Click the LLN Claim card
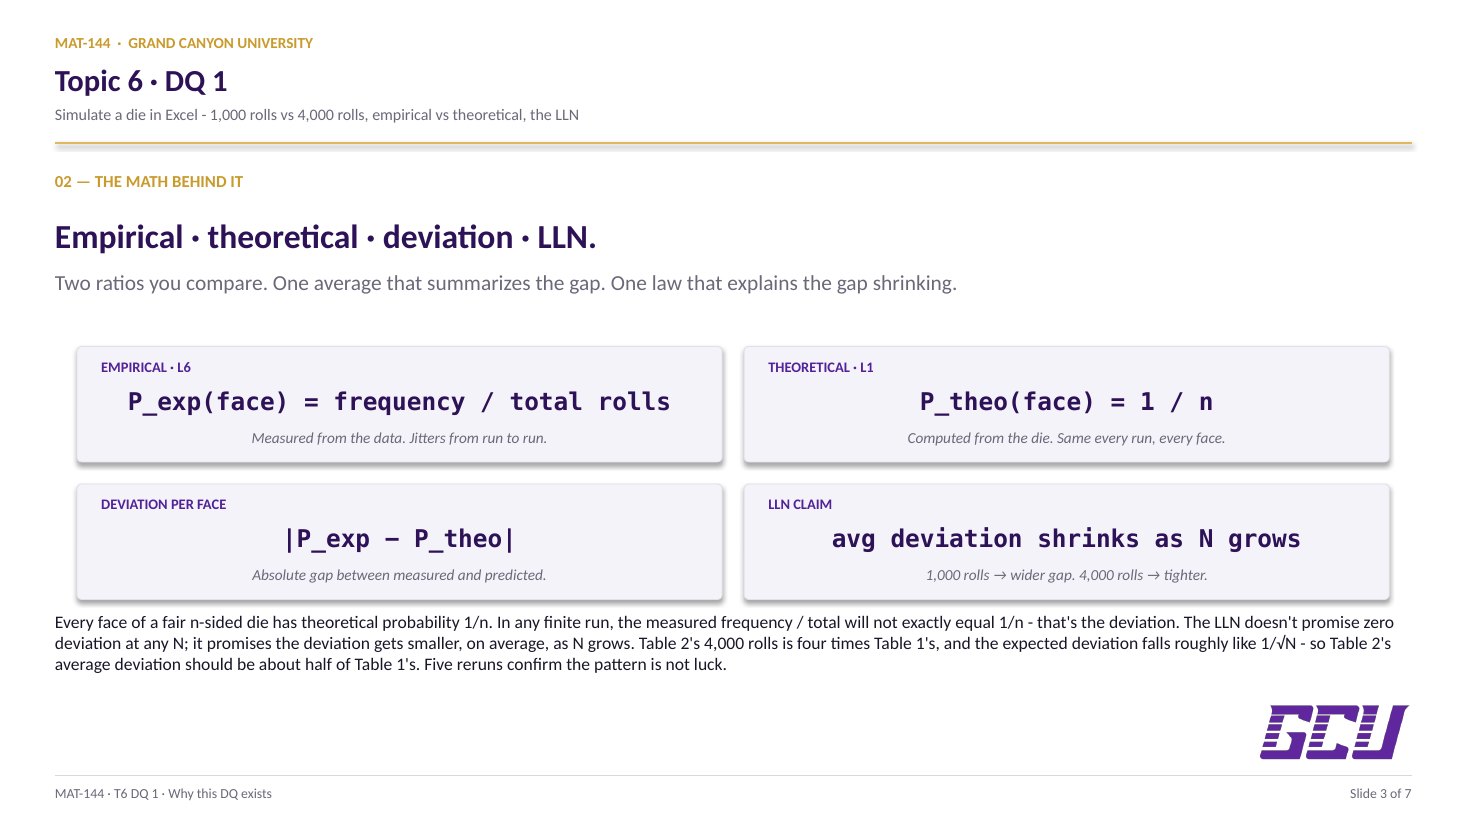The width and height of the screenshot is (1467, 825). (x=1066, y=541)
